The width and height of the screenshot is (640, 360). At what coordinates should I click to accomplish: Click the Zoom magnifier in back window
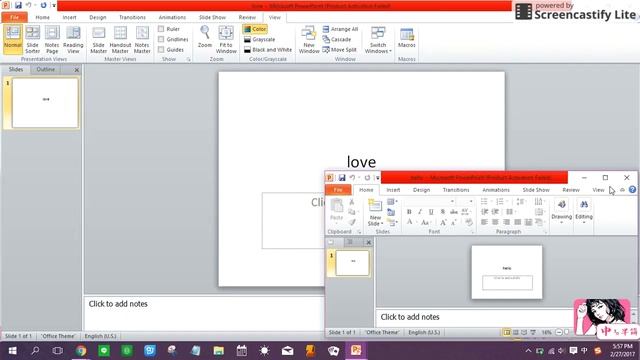coord(204,37)
